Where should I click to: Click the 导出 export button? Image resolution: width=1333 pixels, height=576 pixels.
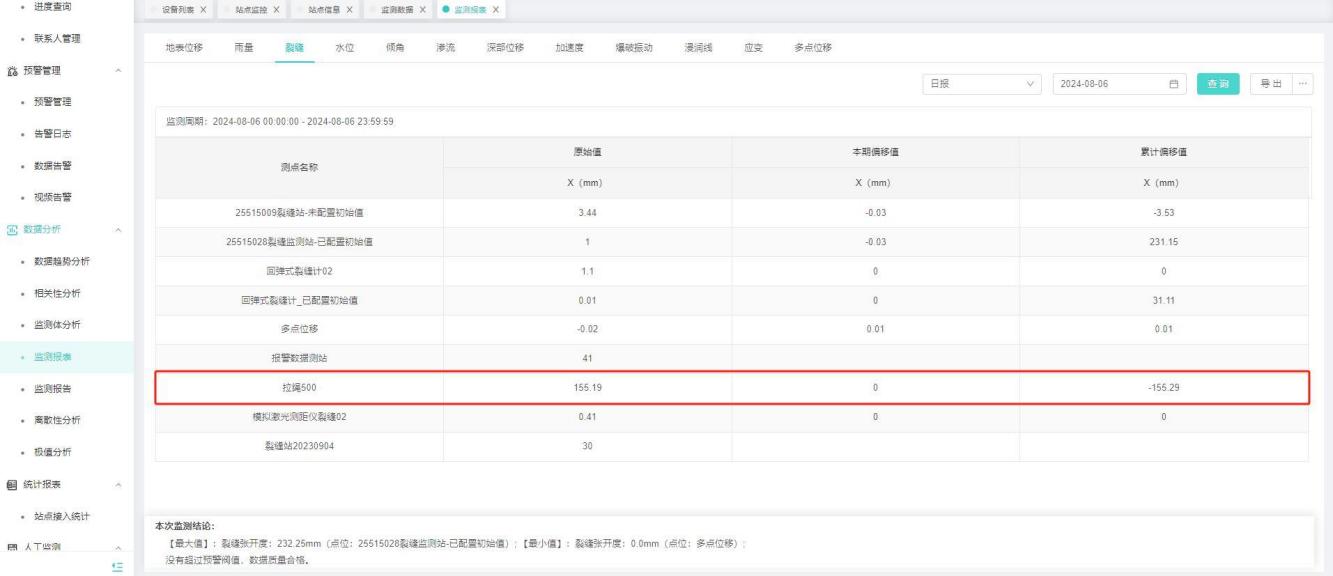(x=1269, y=84)
